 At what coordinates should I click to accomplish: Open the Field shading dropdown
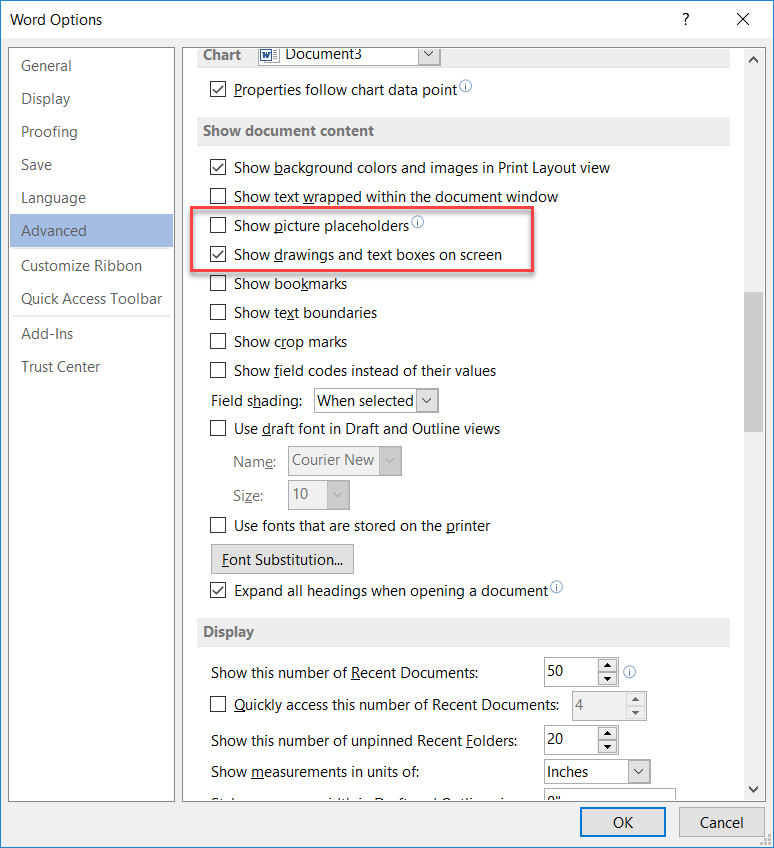[427, 401]
